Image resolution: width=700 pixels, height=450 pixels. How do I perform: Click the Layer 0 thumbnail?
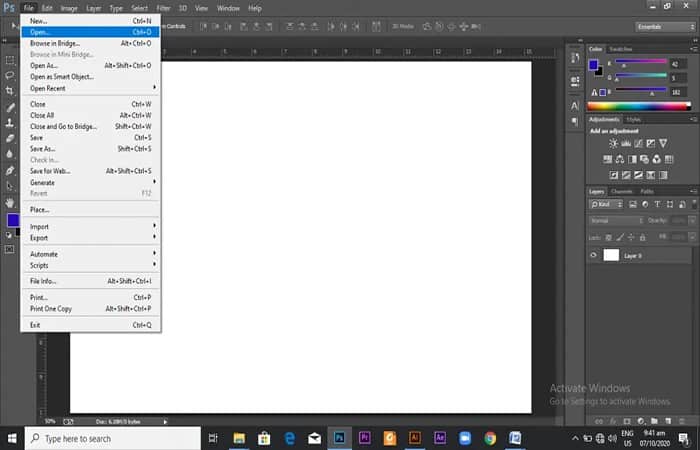pos(611,255)
